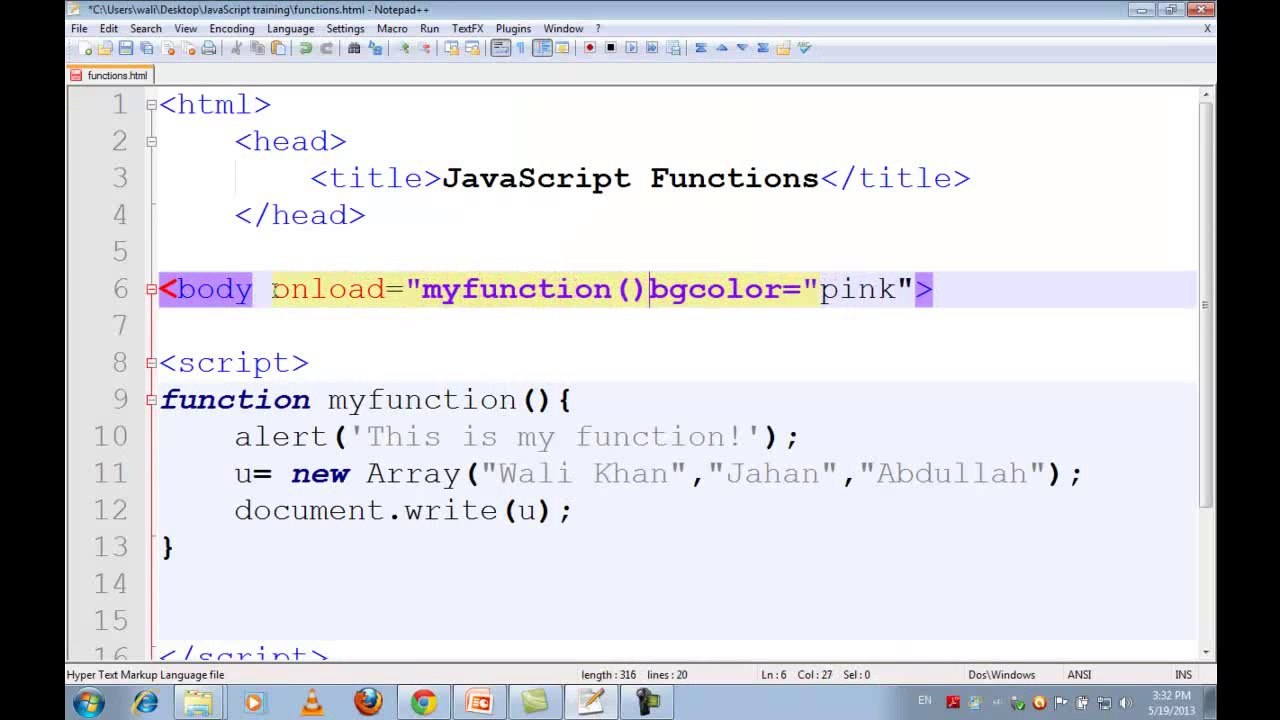Click the text 'JavaScript Functions' on line 3
This screenshot has height=720, width=1280.
[631, 178]
